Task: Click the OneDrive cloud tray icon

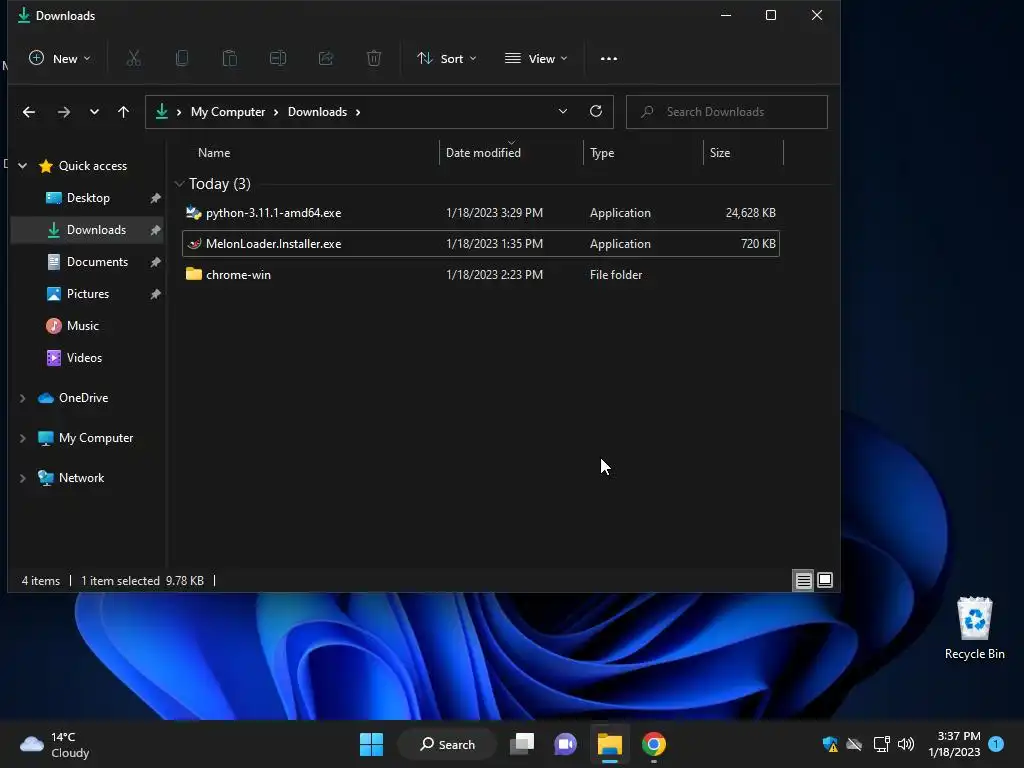Action: [x=854, y=744]
